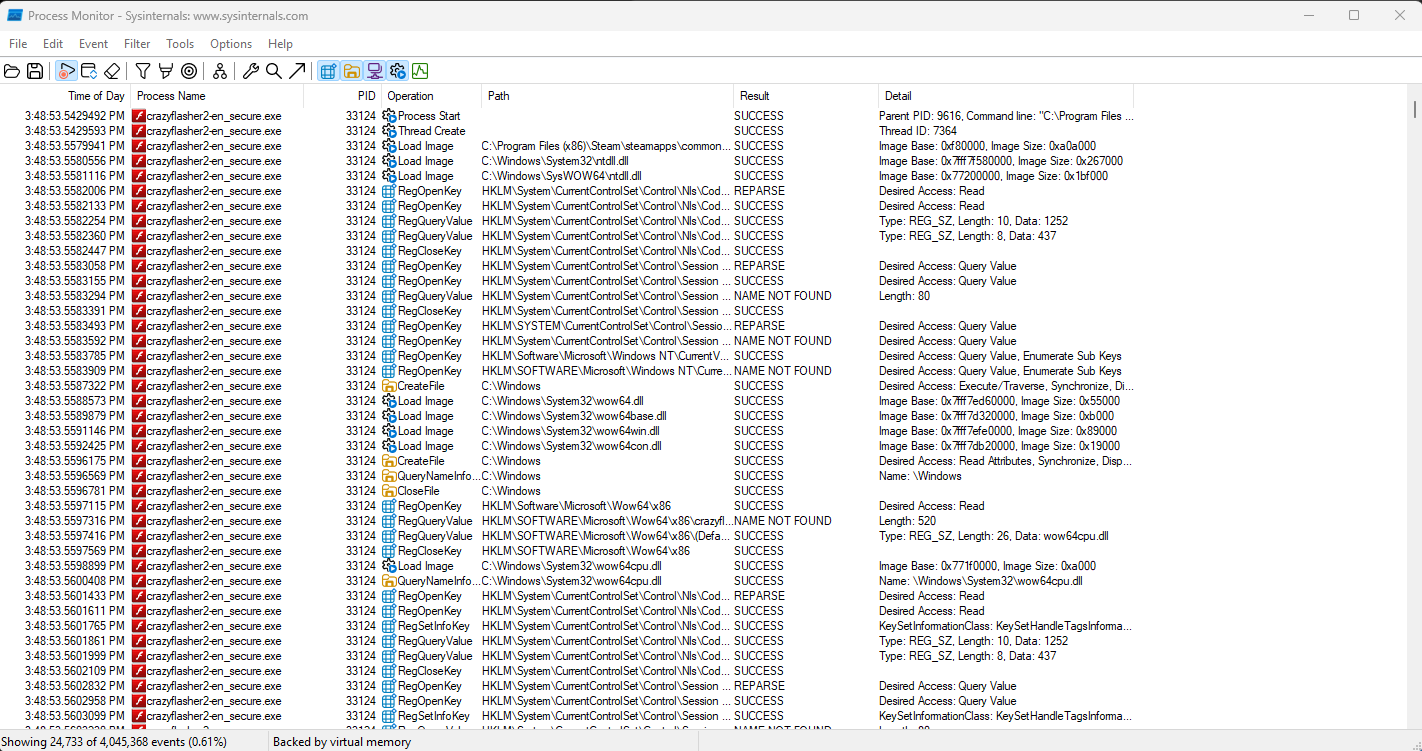Clear the display with the eraser icon
This screenshot has height=751, width=1422.
(x=112, y=71)
